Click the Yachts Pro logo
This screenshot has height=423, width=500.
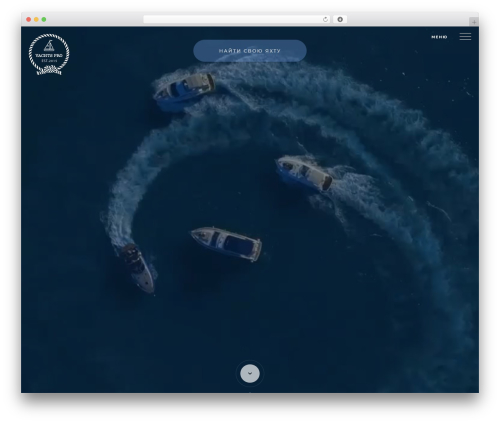point(49,54)
